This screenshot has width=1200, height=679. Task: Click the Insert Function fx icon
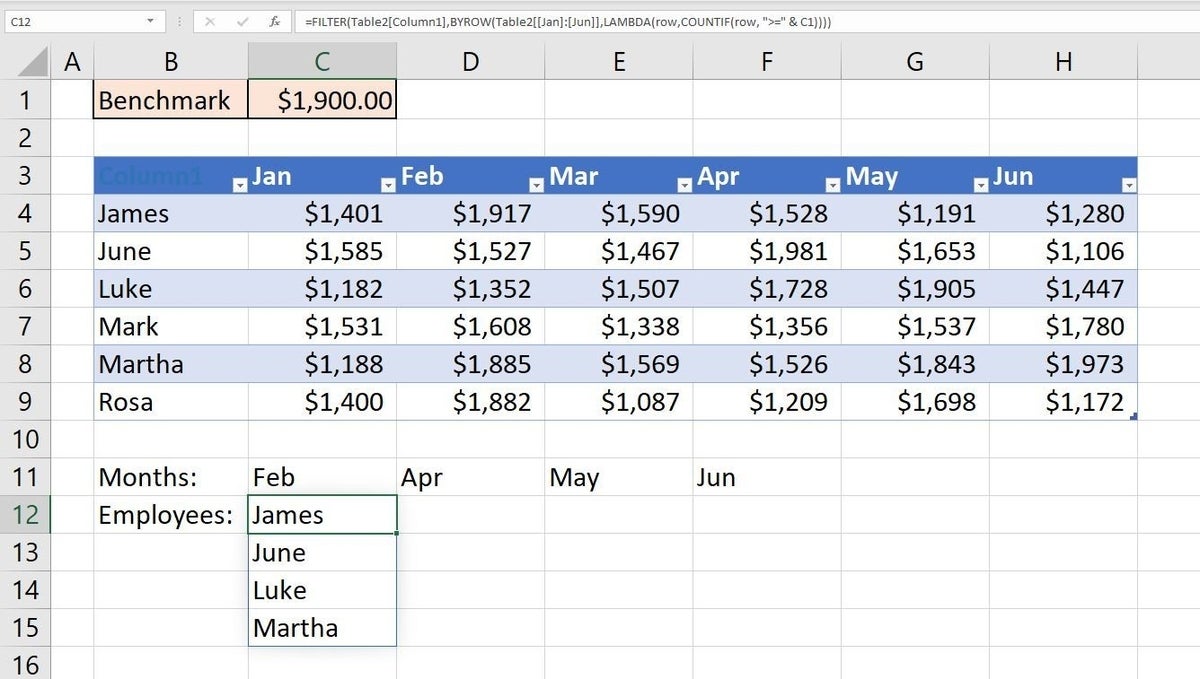[x=274, y=21]
